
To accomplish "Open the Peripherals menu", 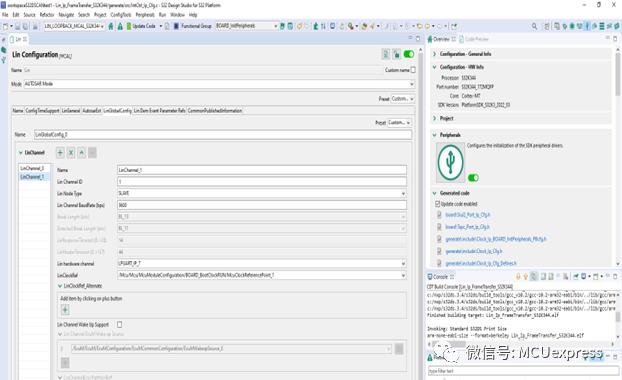I will (145, 15).
